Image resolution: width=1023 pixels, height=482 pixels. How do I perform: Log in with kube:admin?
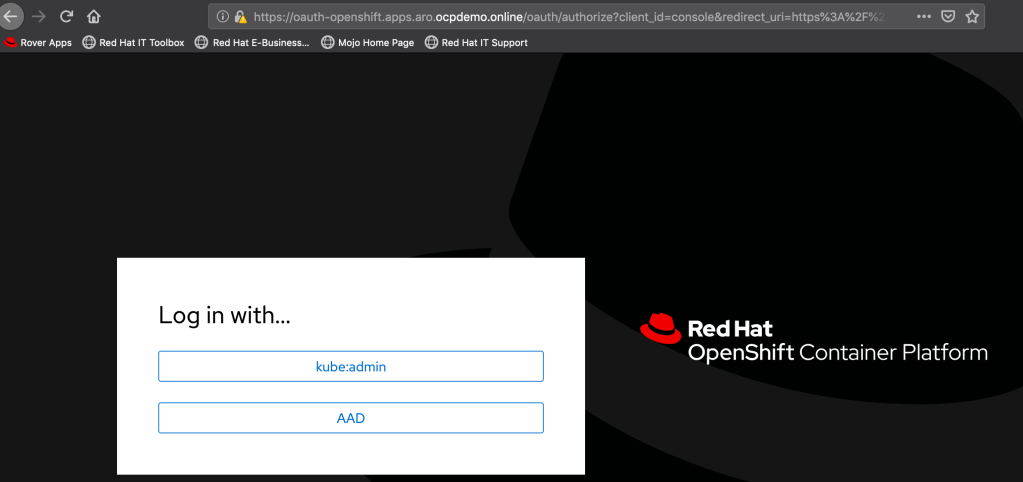click(350, 367)
